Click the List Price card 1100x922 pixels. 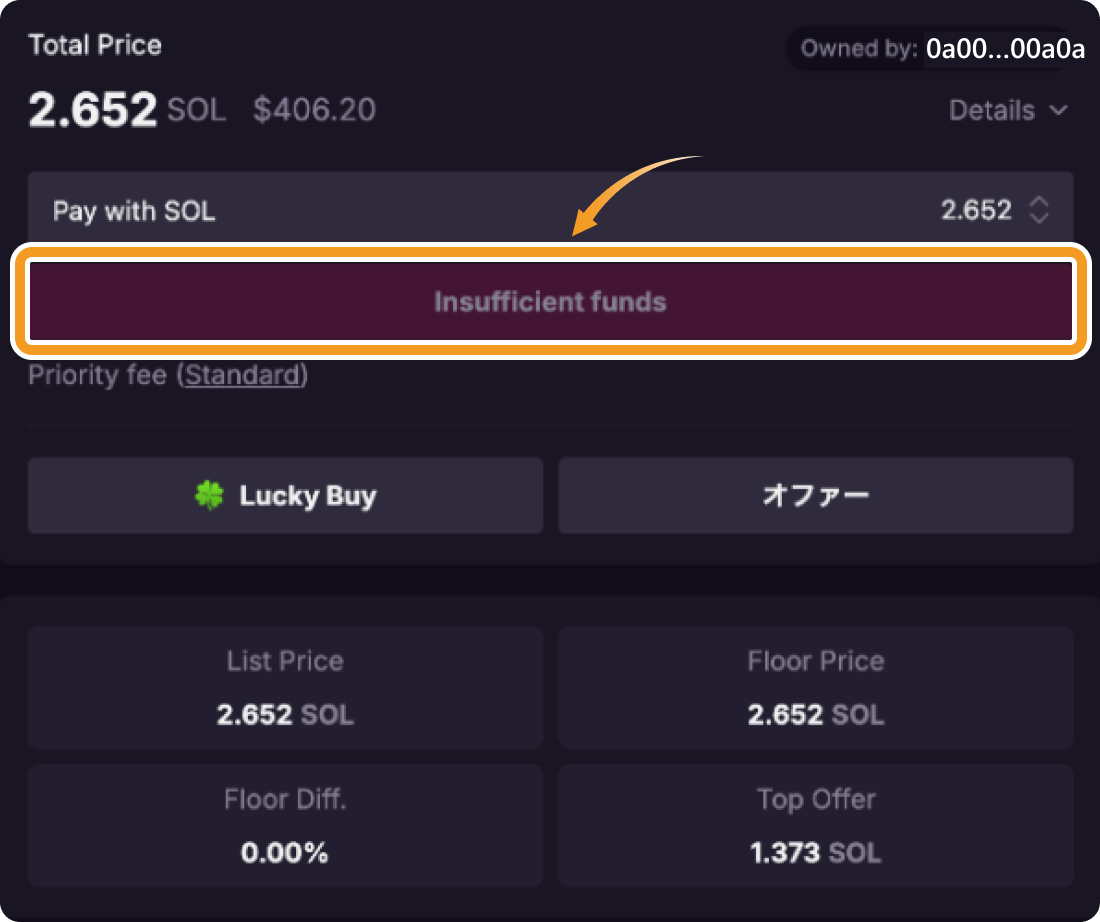tap(285, 688)
